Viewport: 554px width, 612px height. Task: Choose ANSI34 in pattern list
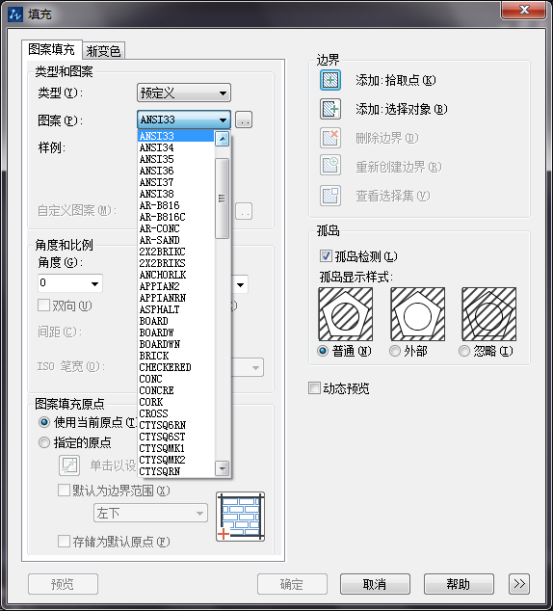click(176, 148)
